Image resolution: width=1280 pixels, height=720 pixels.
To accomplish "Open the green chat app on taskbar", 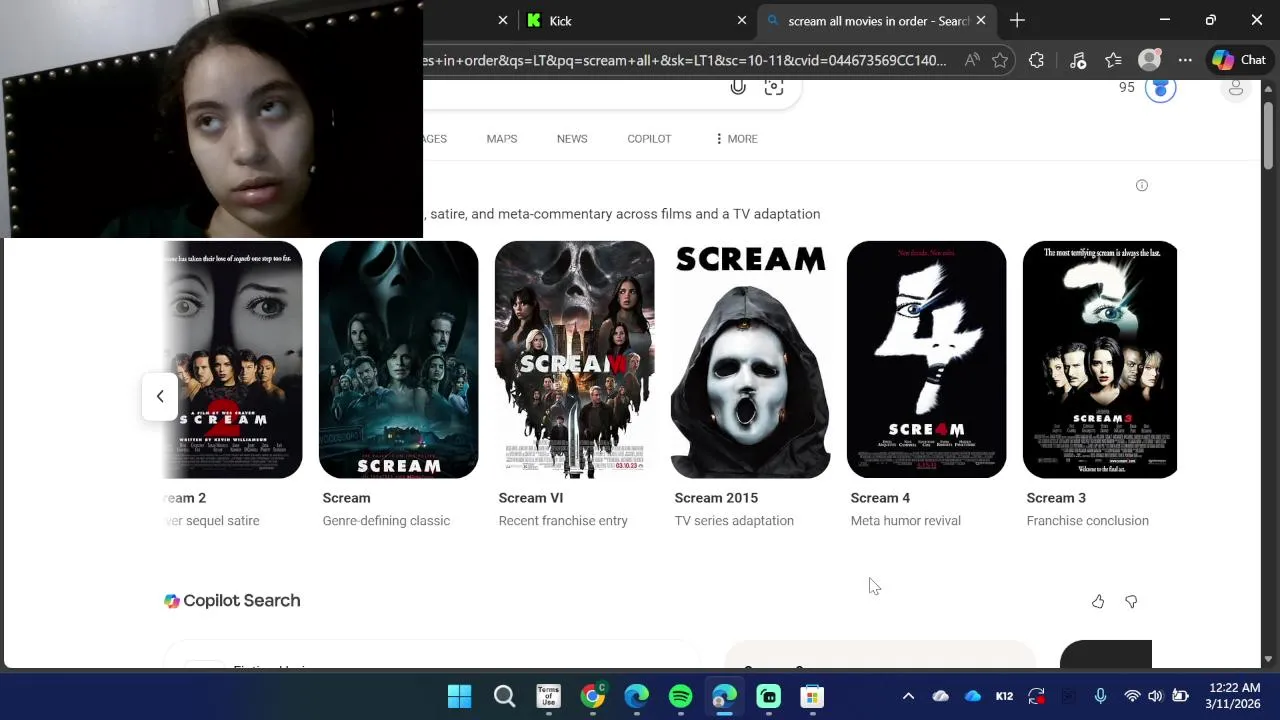I will [x=768, y=696].
